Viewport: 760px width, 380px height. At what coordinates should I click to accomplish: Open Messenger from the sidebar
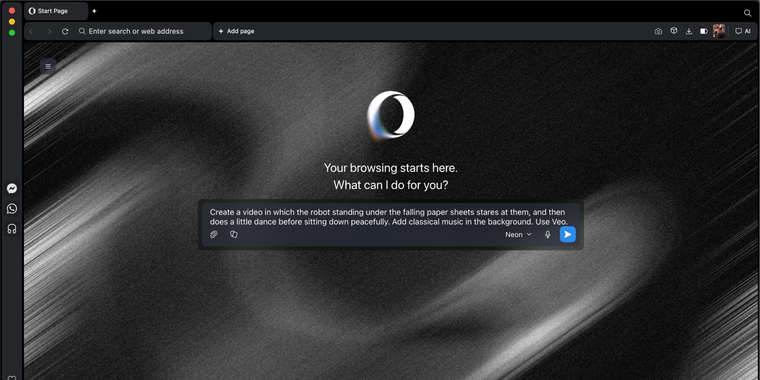[x=12, y=189]
